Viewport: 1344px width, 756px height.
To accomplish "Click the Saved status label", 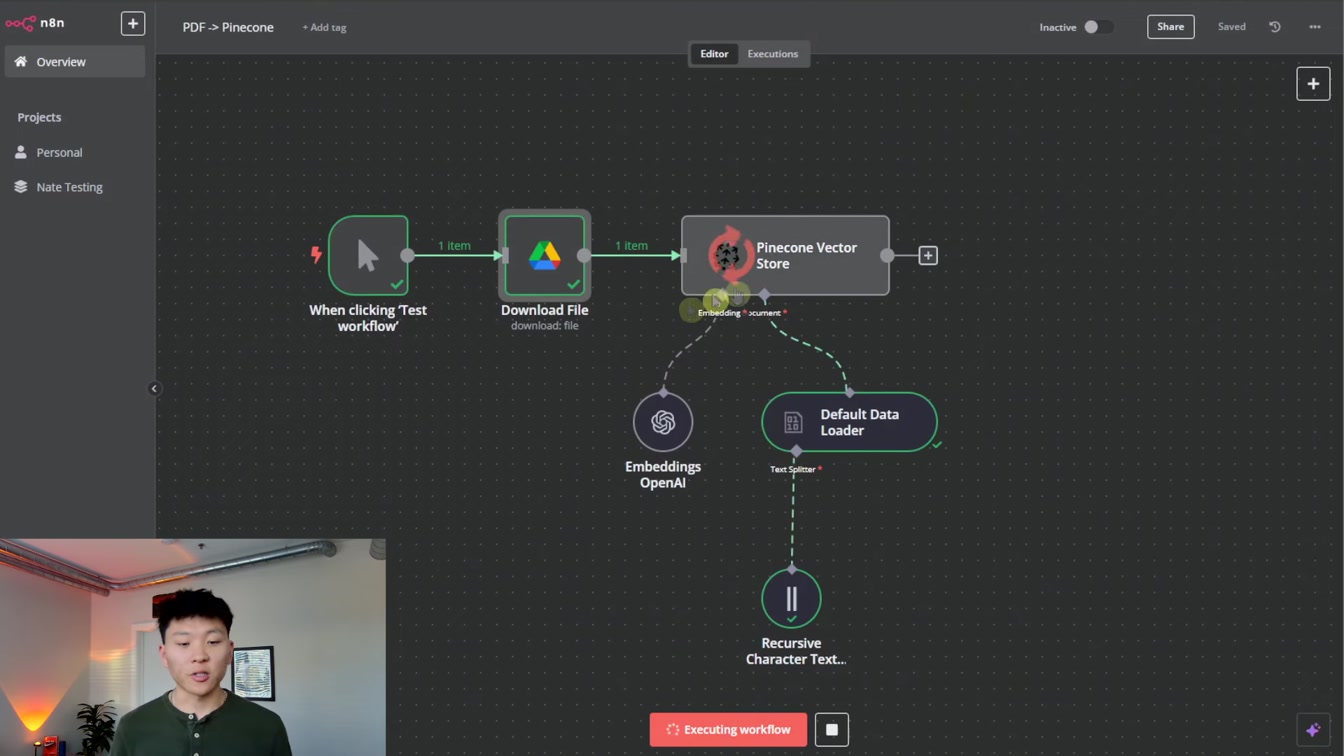I will click(x=1232, y=27).
